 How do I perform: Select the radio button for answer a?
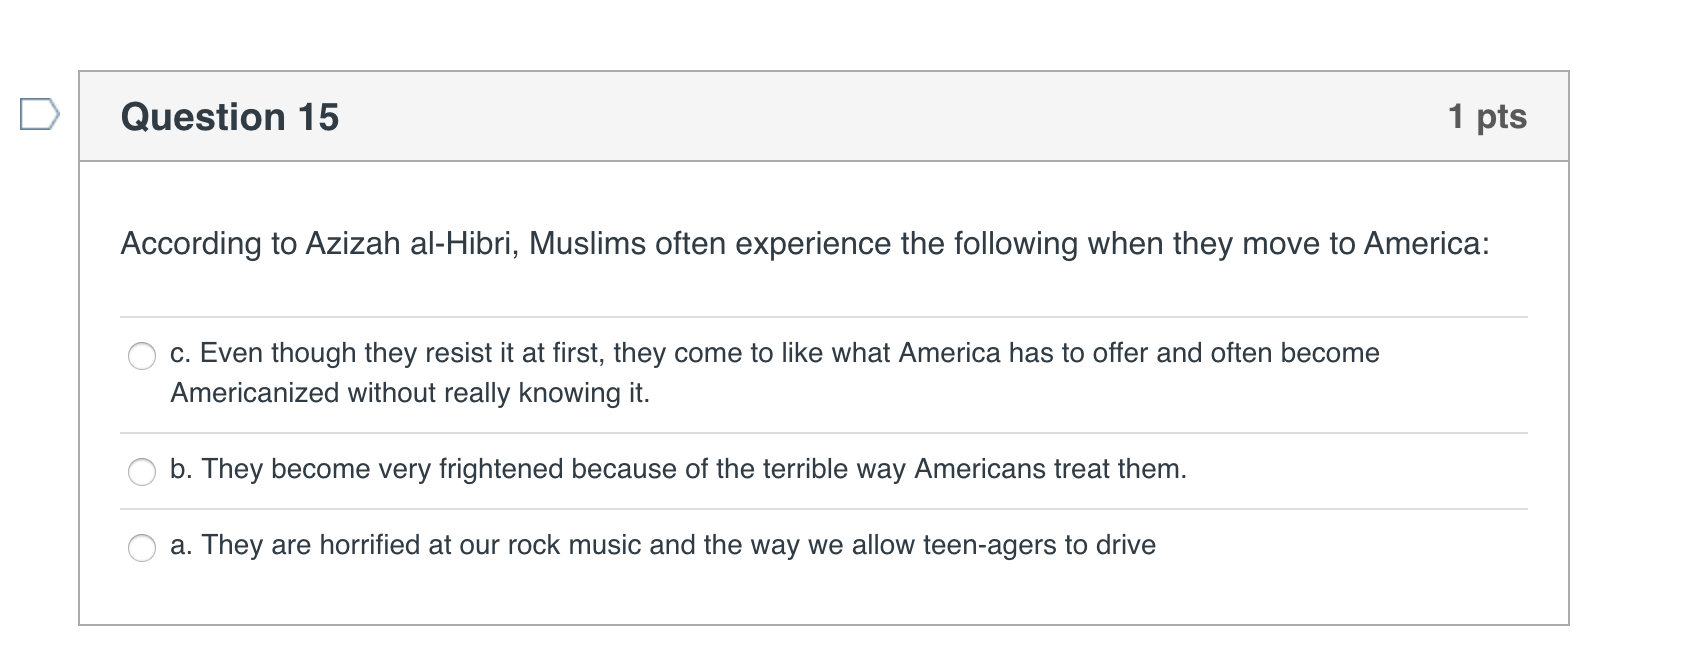[142, 547]
